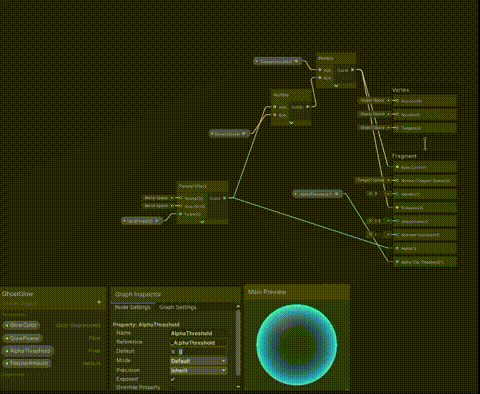Screen dimensions: 480x394
Task: Click the GhostGlow blackboard title
Action: 17,294
